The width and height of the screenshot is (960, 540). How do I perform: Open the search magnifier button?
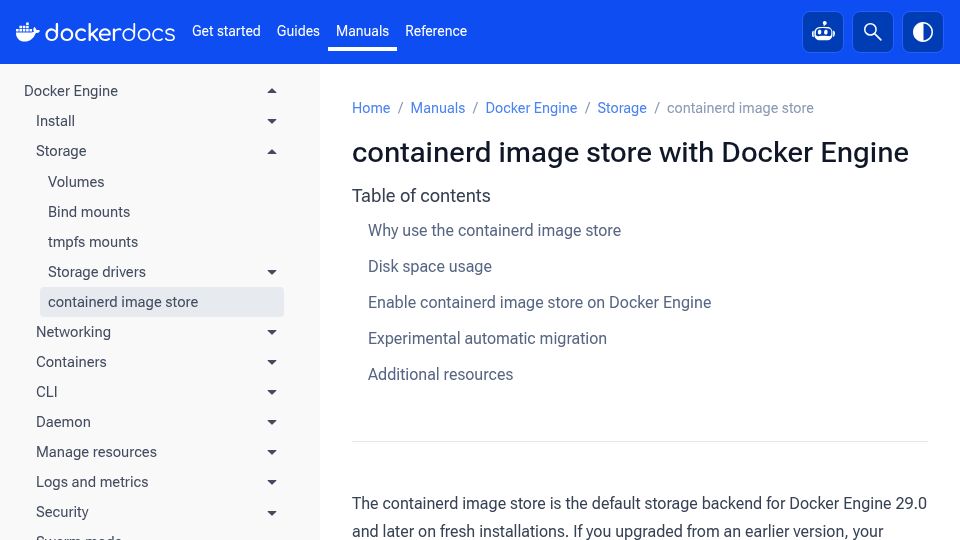tap(872, 32)
